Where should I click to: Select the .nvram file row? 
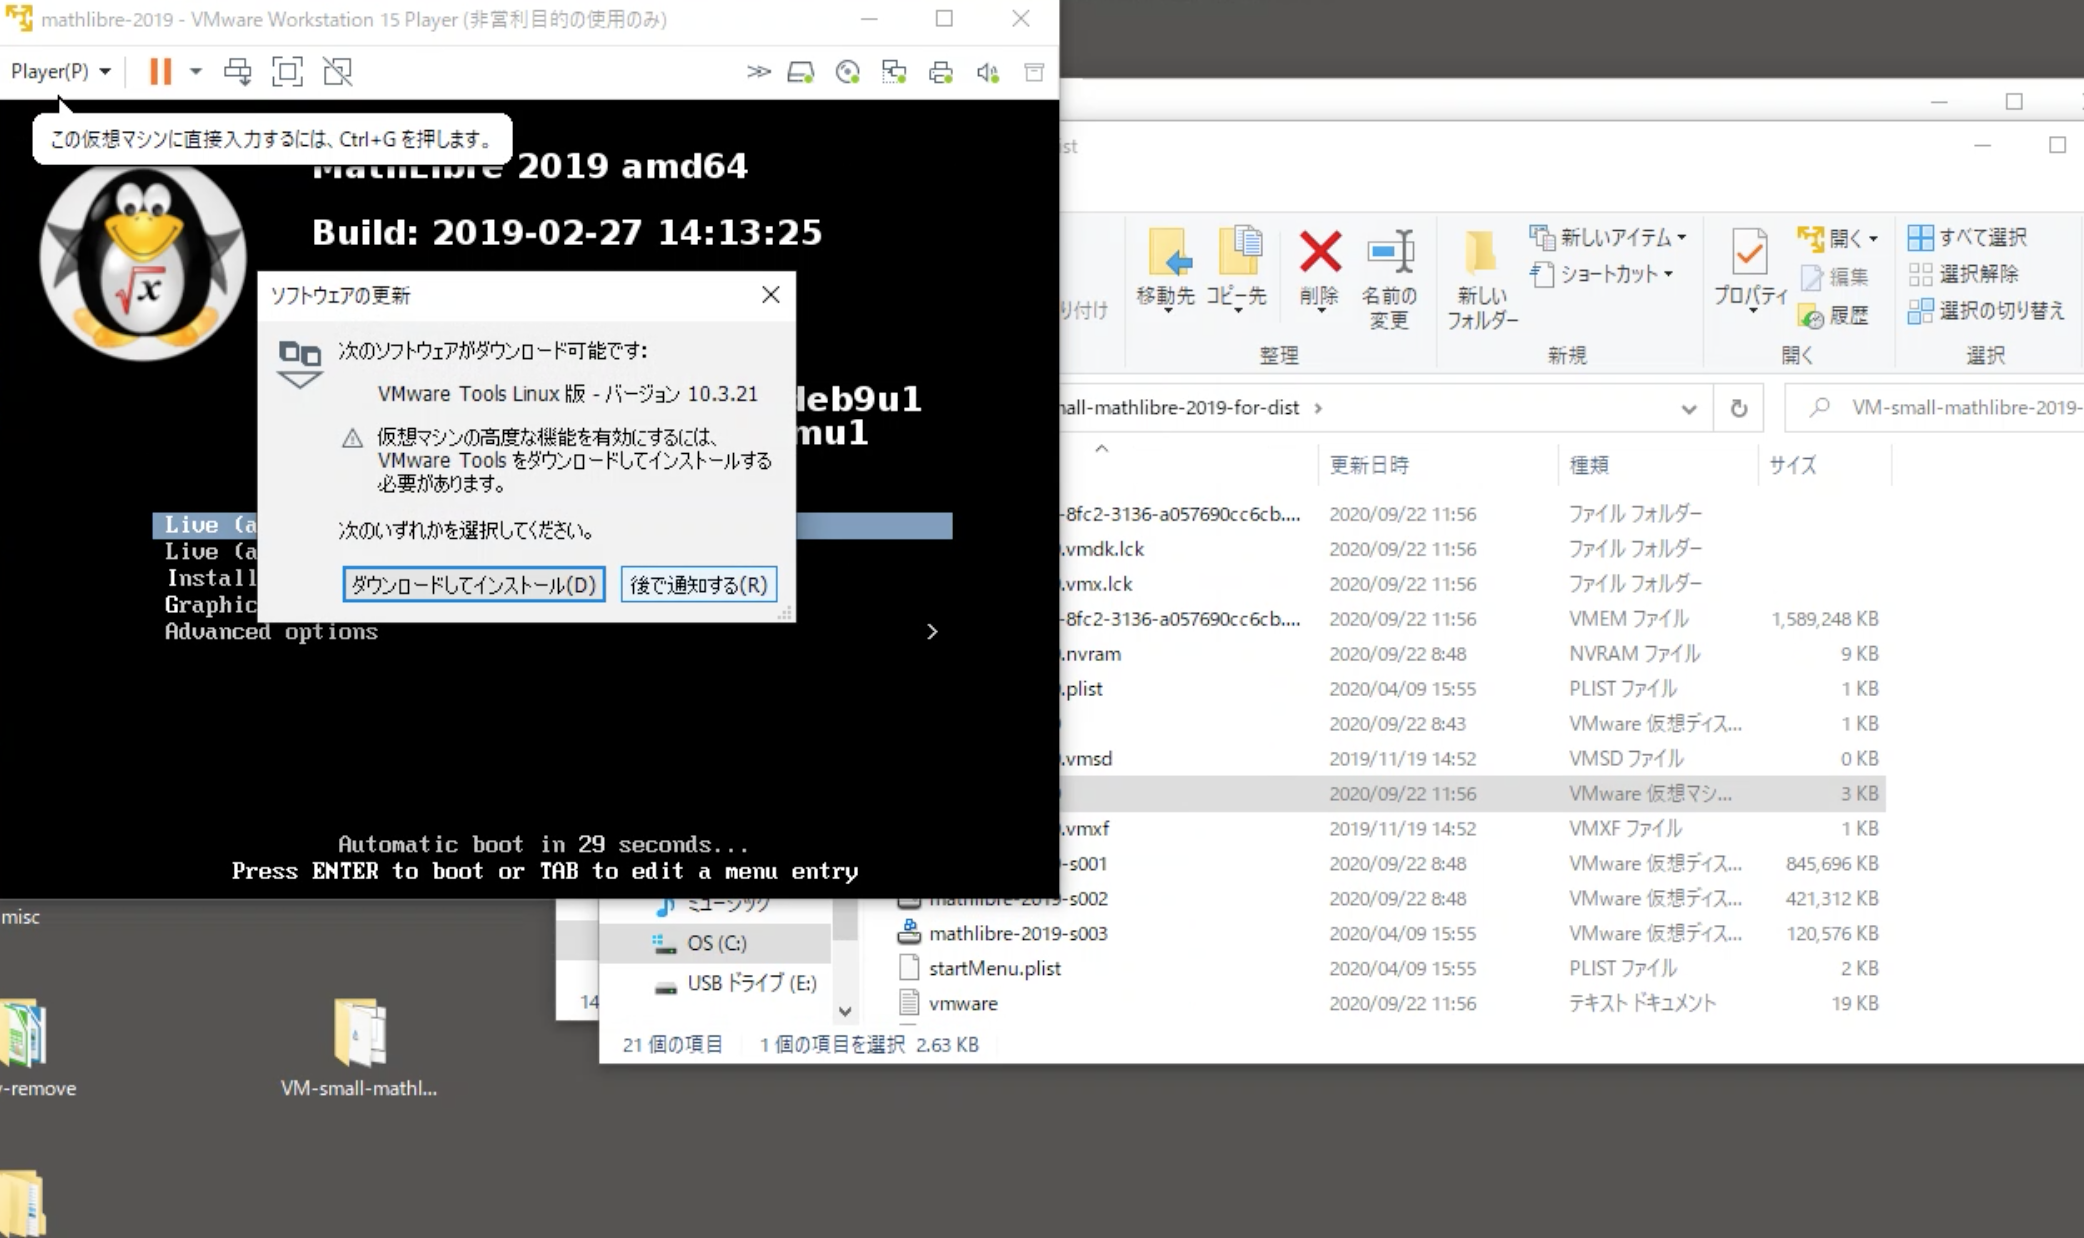click(1473, 654)
